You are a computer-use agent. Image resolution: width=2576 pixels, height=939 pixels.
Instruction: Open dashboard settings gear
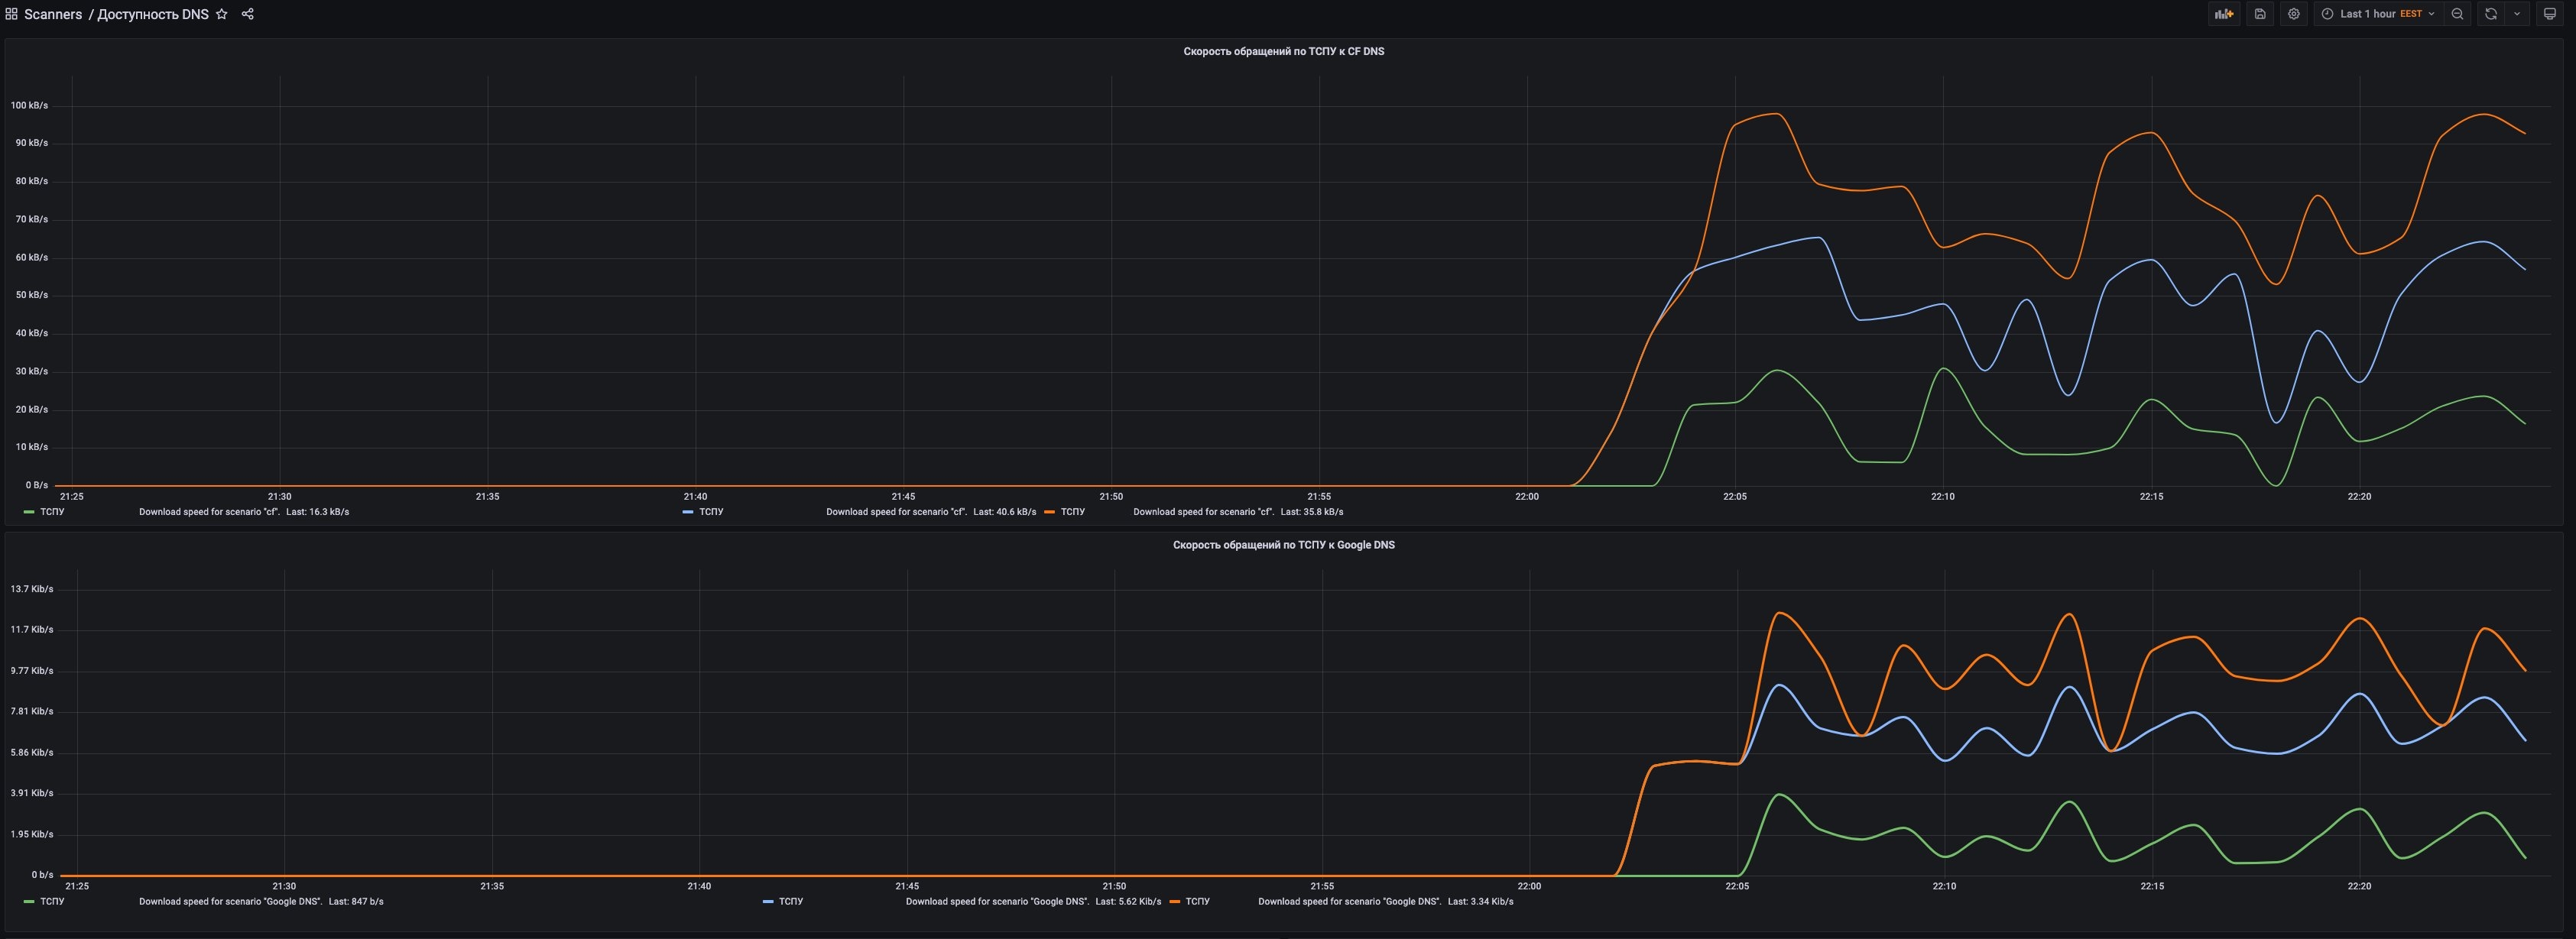click(2294, 14)
